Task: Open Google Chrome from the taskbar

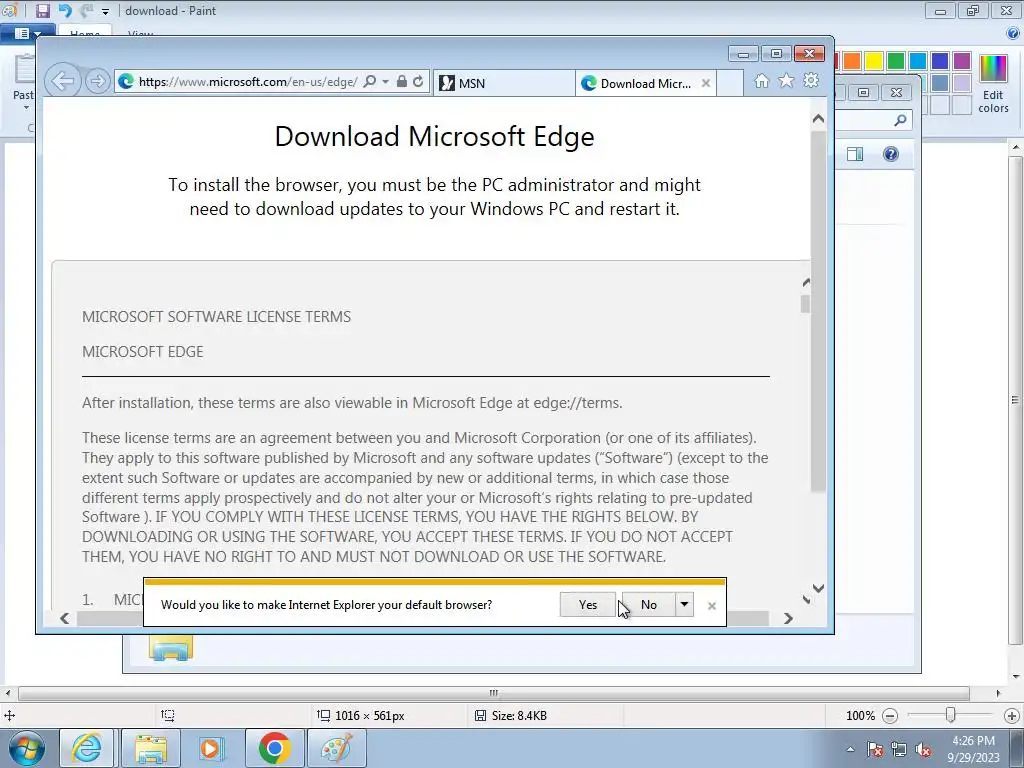Action: [274, 748]
